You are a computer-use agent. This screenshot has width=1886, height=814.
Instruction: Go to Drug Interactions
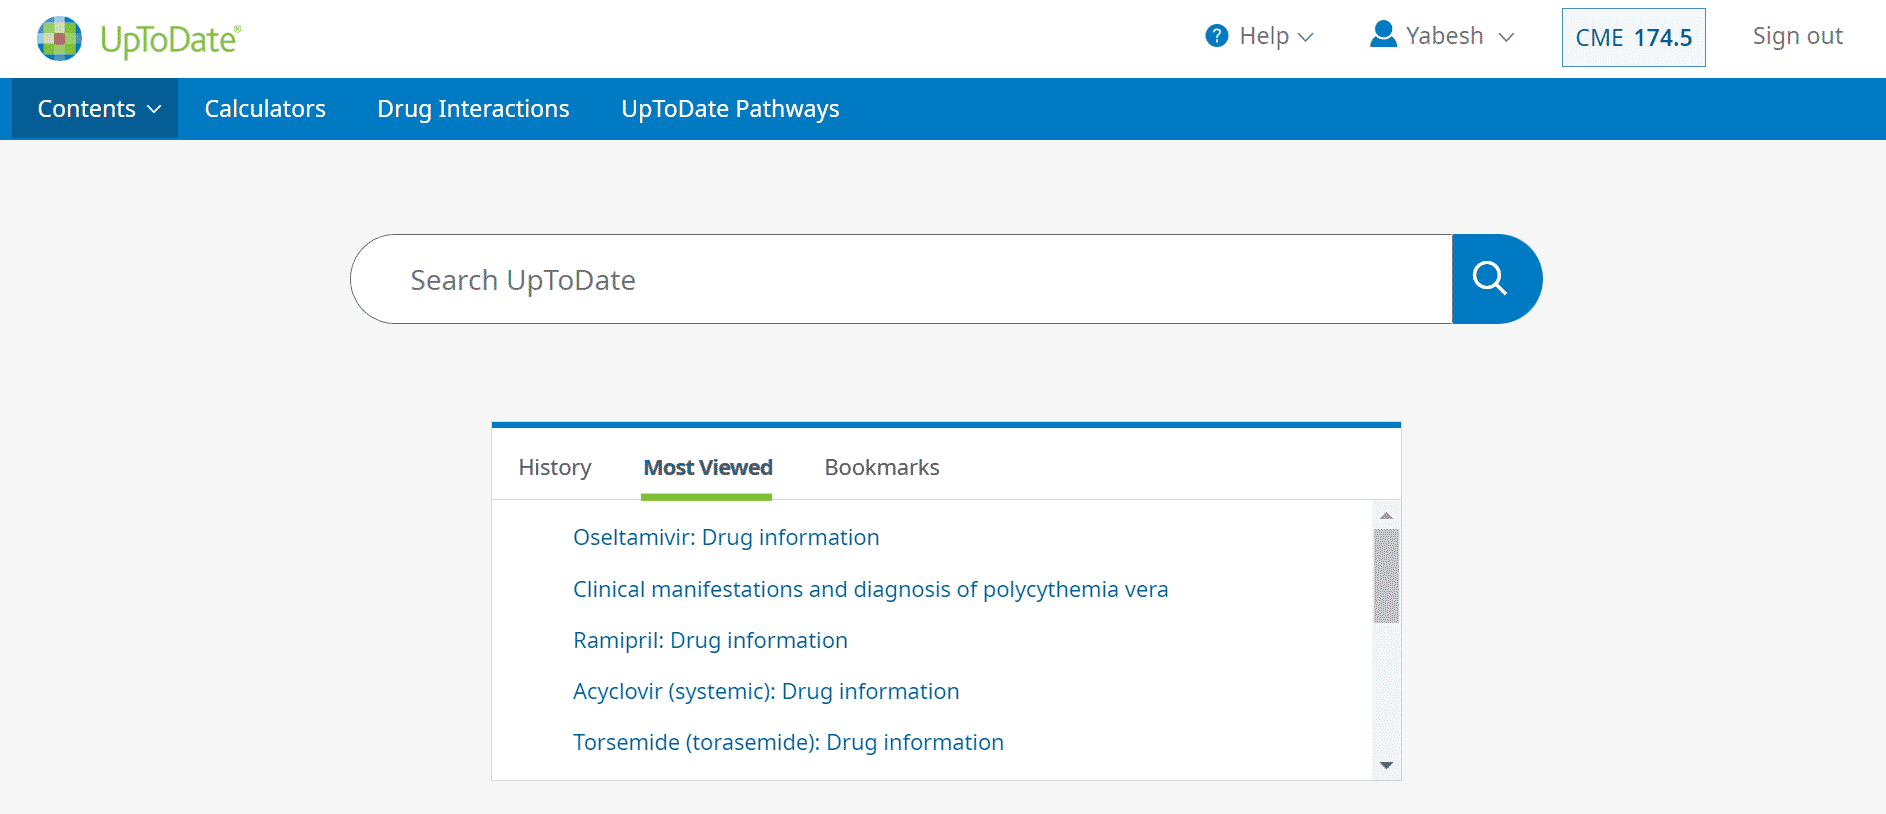click(x=473, y=109)
